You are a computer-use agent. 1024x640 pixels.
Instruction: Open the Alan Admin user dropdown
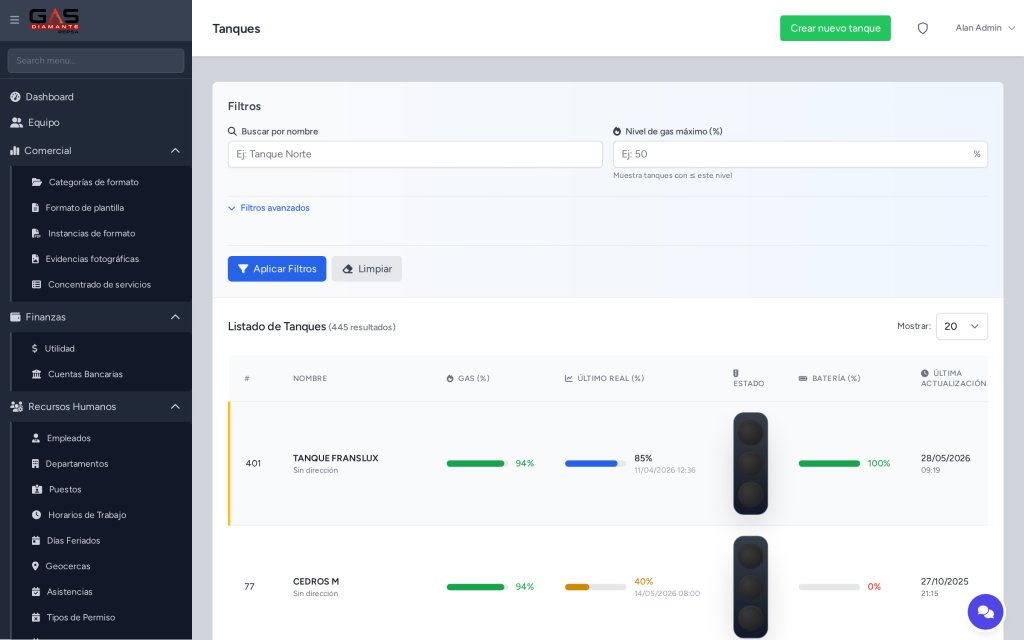pyautogui.click(x=985, y=28)
